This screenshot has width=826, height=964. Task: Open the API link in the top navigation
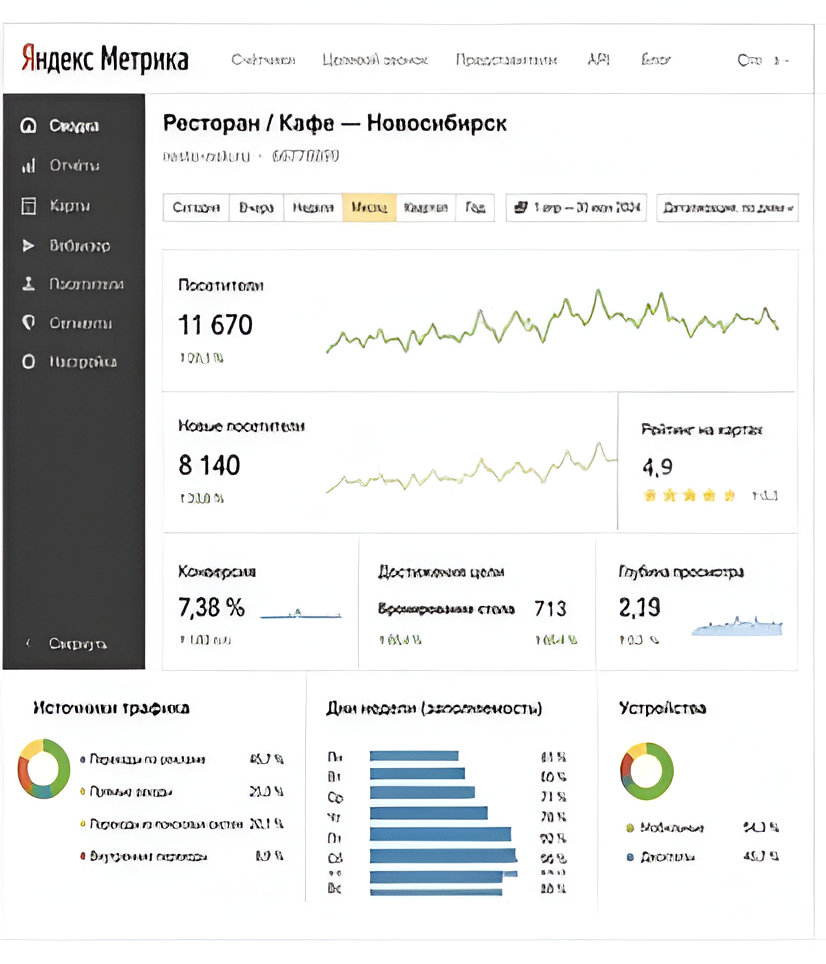[598, 60]
